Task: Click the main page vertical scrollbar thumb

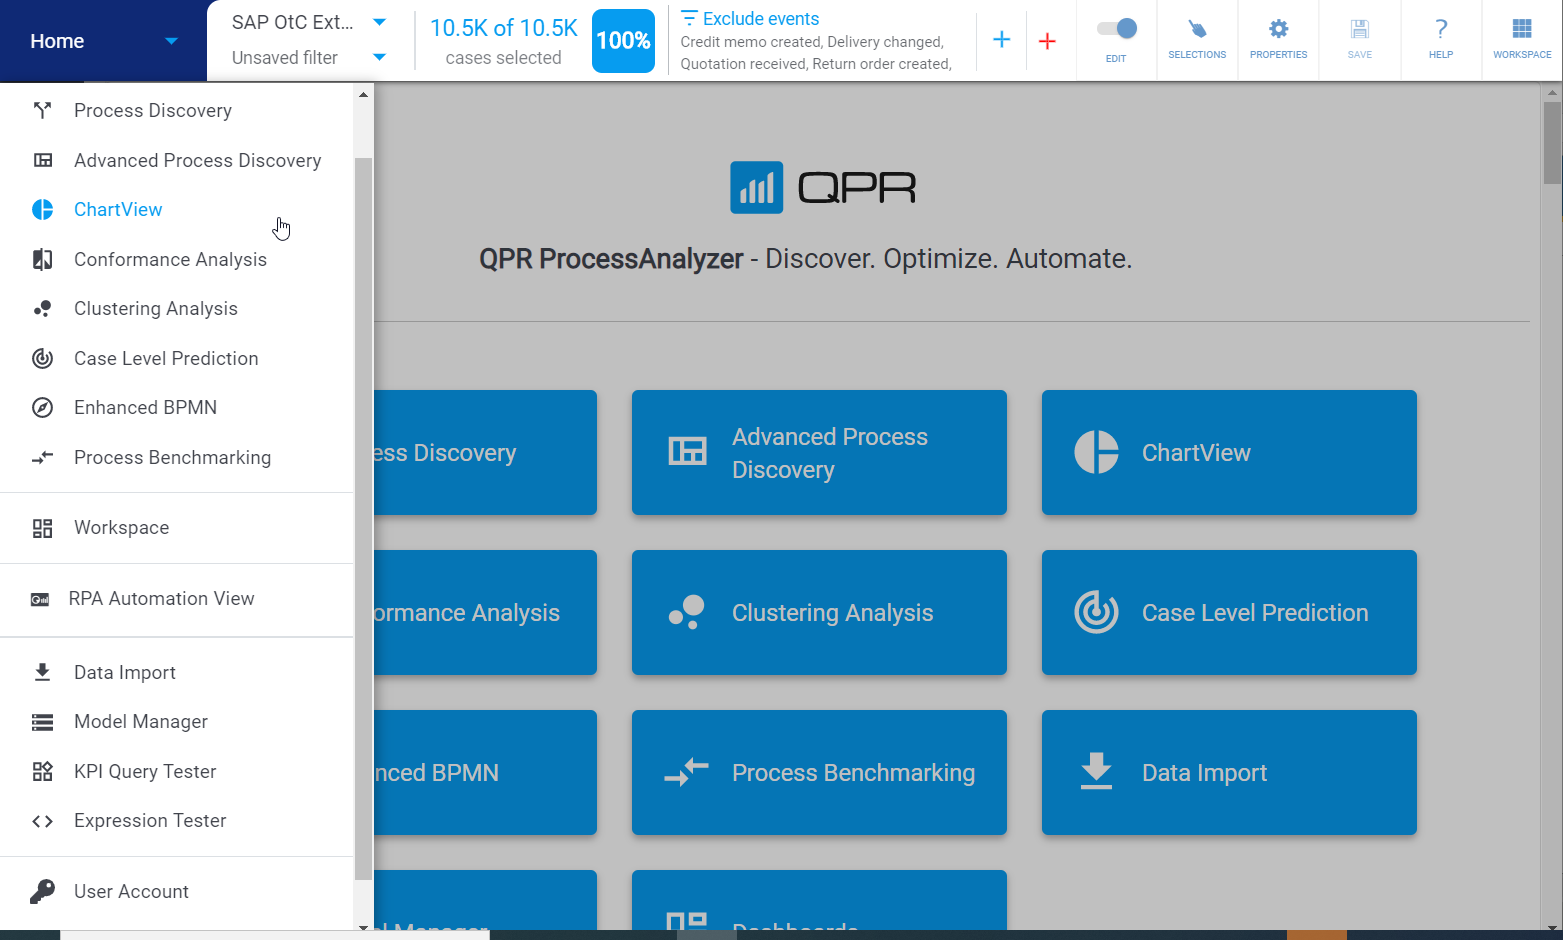Action: click(1552, 143)
